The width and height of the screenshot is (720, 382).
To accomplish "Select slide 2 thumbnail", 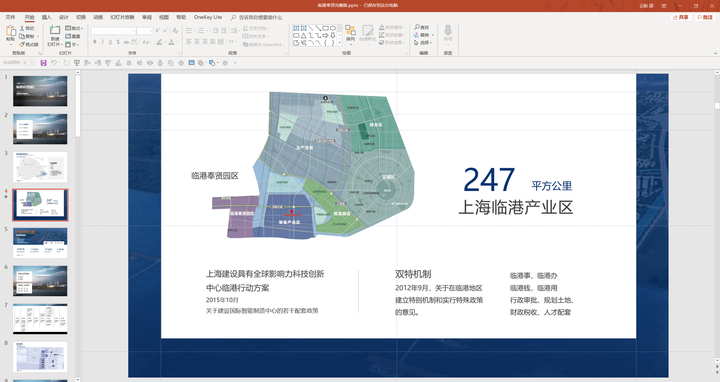I will pos(40,129).
